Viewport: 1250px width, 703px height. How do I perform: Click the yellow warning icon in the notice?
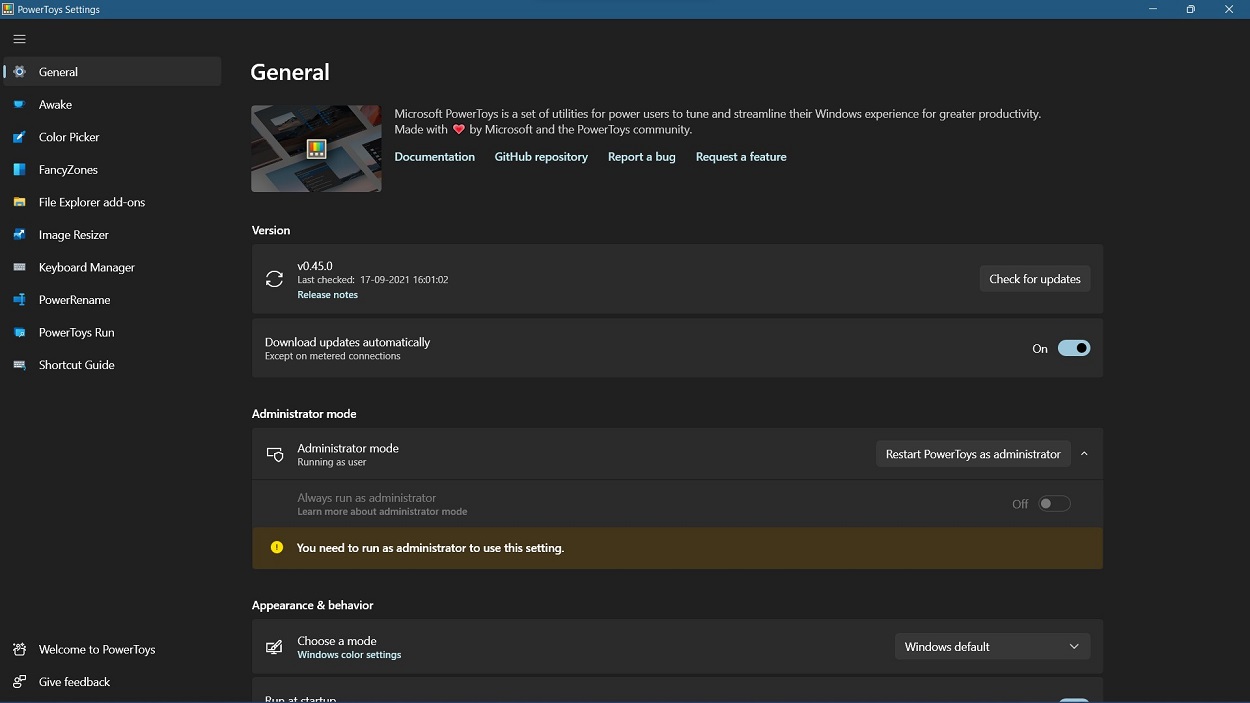tap(277, 547)
